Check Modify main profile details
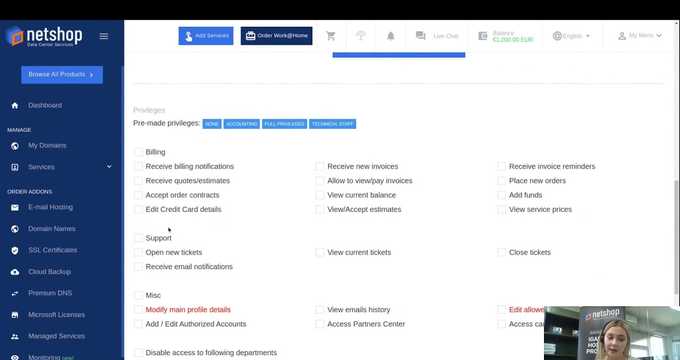 [x=139, y=309]
